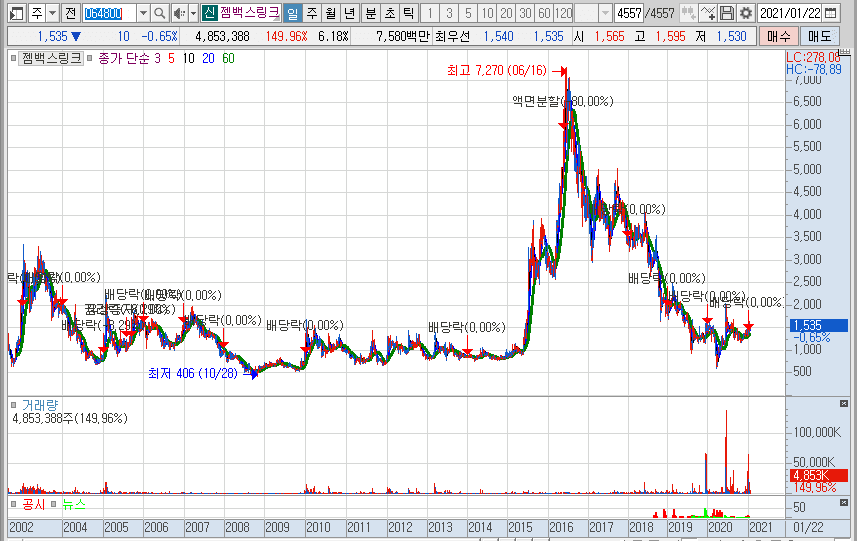Click the speaker sound icon
Image resolution: width=857 pixels, height=541 pixels.
pyautogui.click(x=178, y=13)
